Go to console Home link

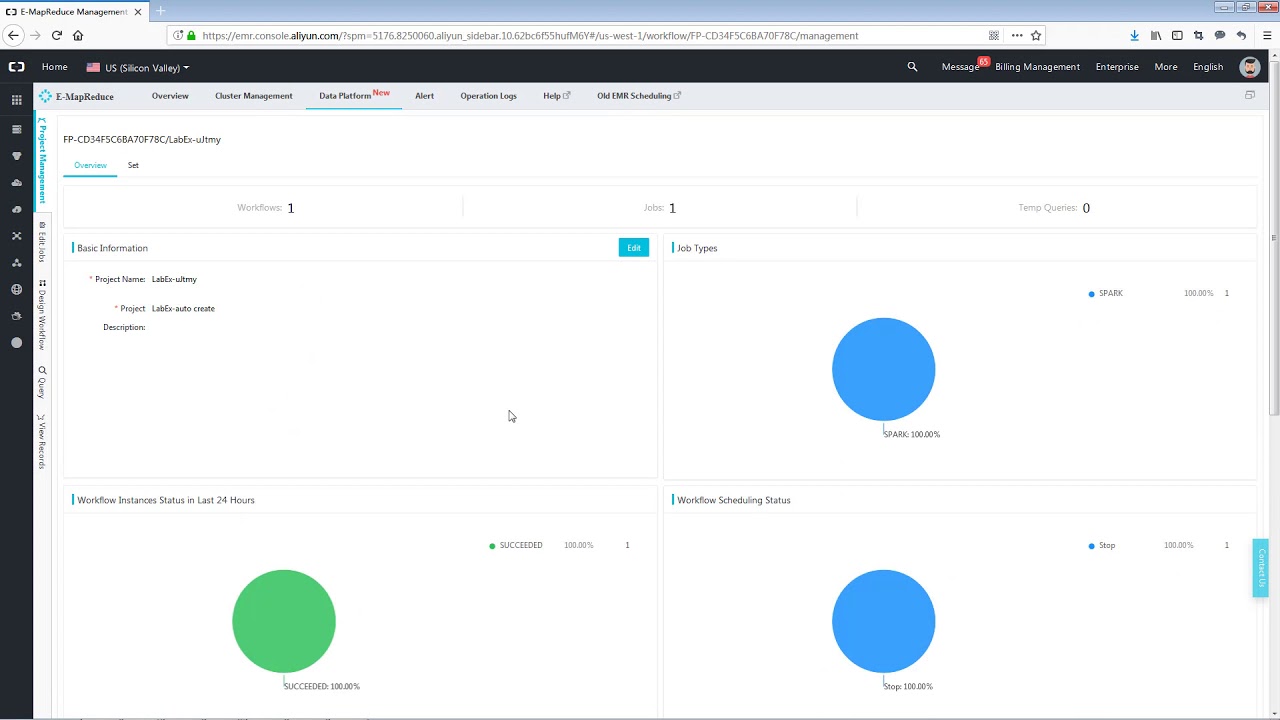[x=55, y=67]
